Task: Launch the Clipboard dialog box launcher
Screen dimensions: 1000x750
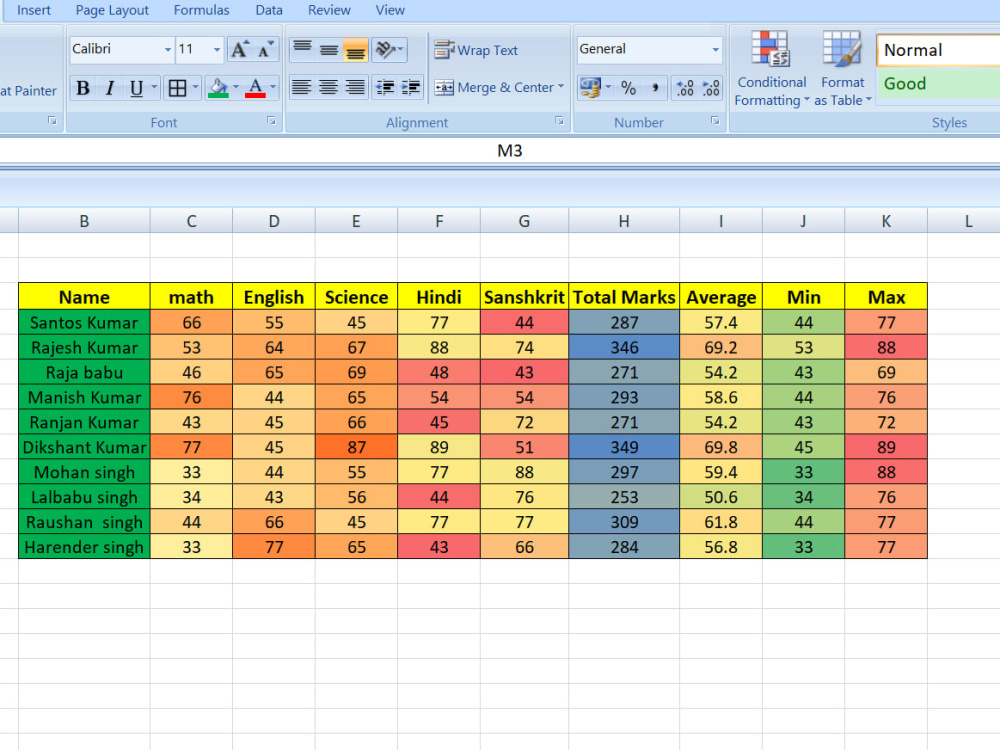Action: [x=52, y=121]
